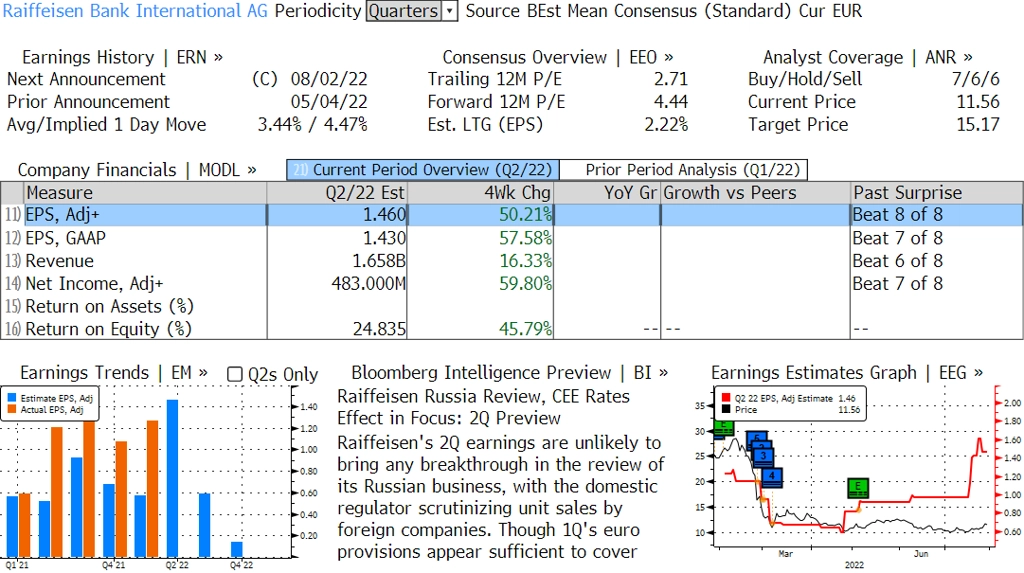Click the green E earnings marker near June
Viewport: 1024px width, 573px height.
point(857,487)
